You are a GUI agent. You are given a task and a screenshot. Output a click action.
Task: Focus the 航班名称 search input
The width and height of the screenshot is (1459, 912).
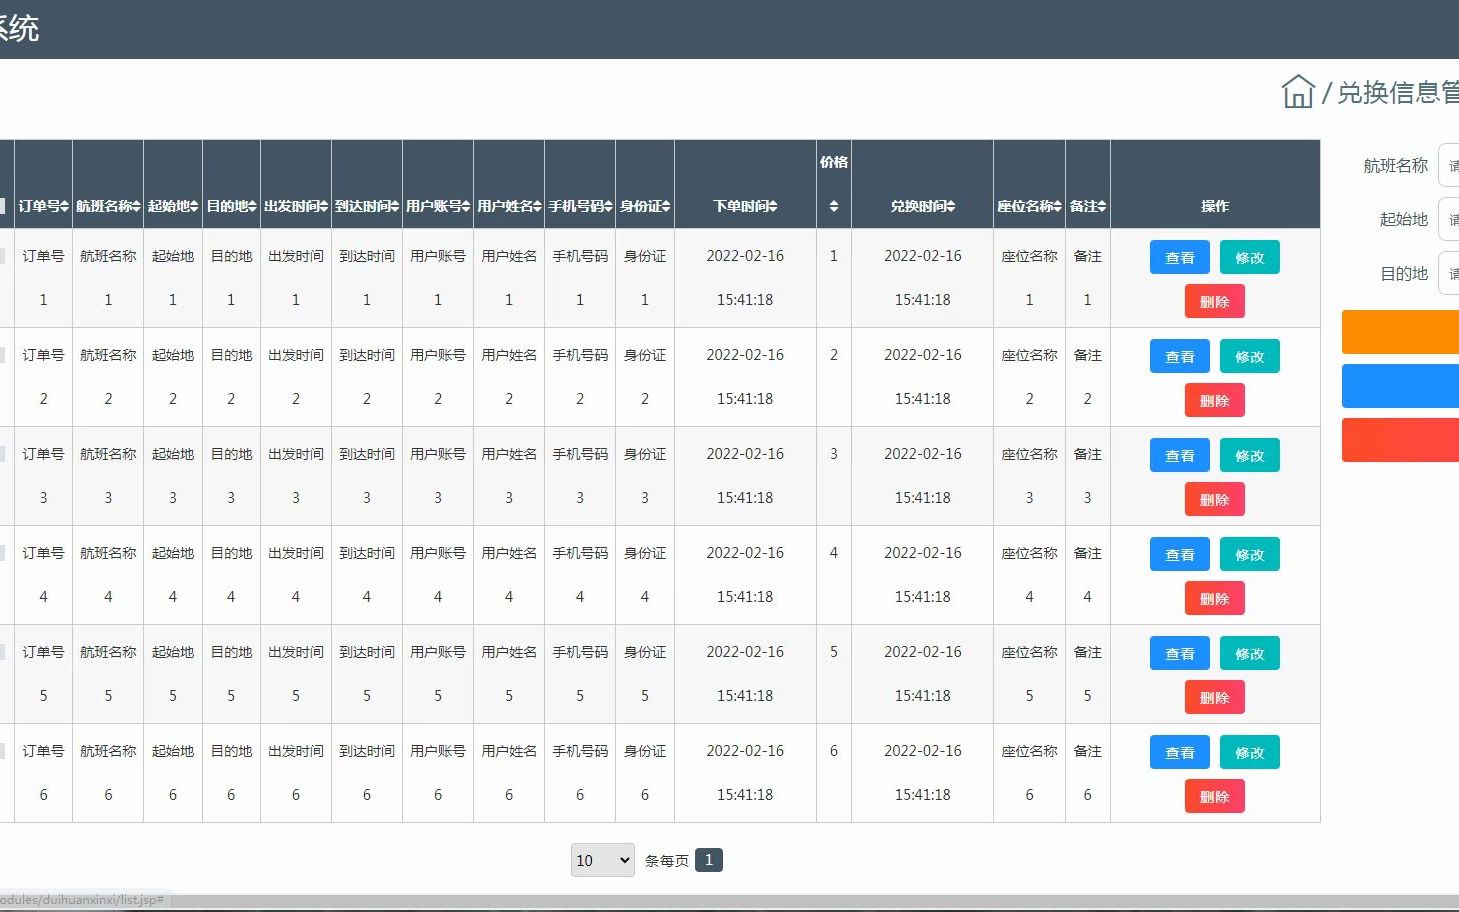pyautogui.click(x=1449, y=165)
